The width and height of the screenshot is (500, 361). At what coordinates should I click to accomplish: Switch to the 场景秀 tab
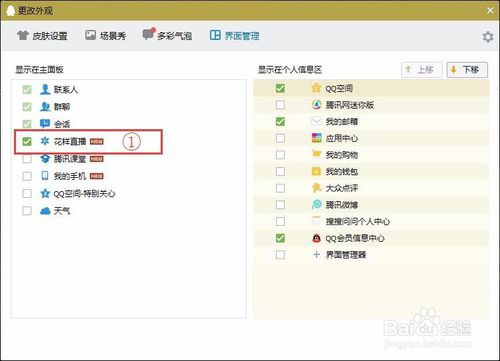coord(105,35)
